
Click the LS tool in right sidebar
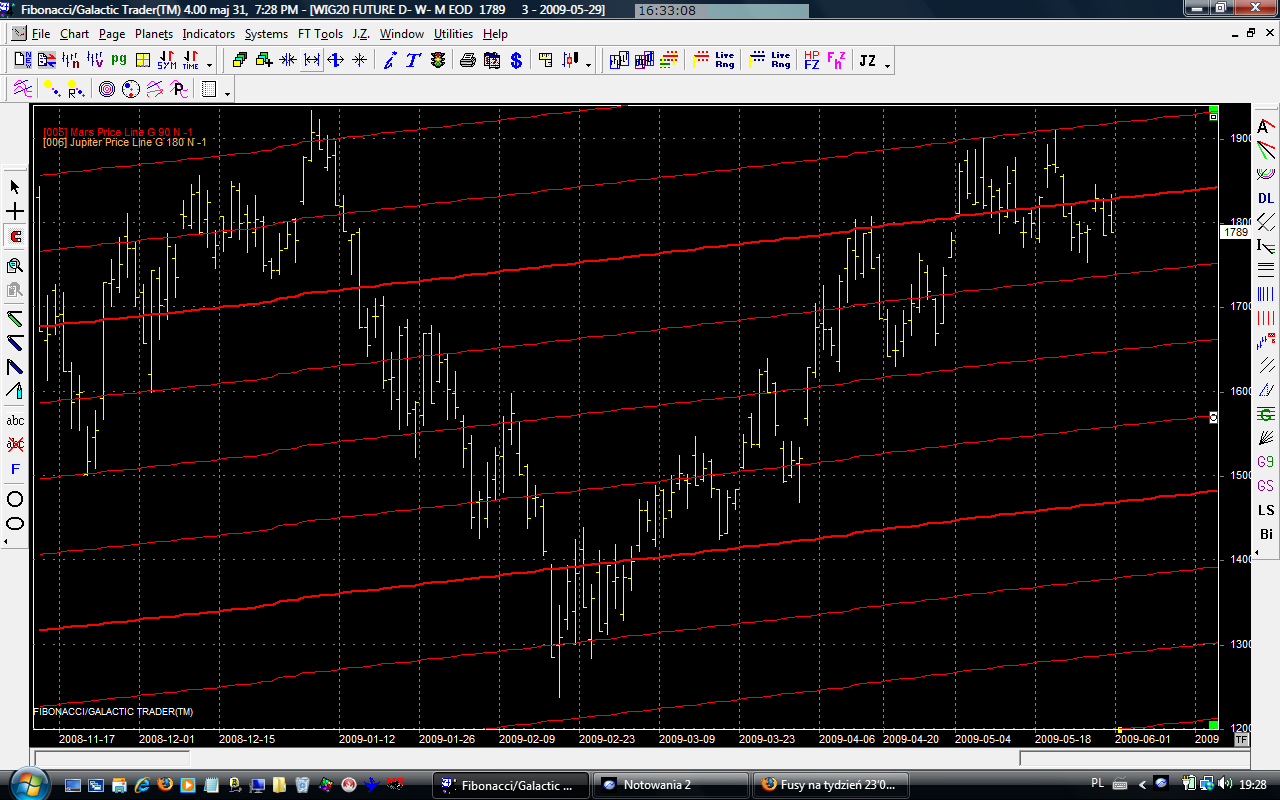coord(1266,510)
